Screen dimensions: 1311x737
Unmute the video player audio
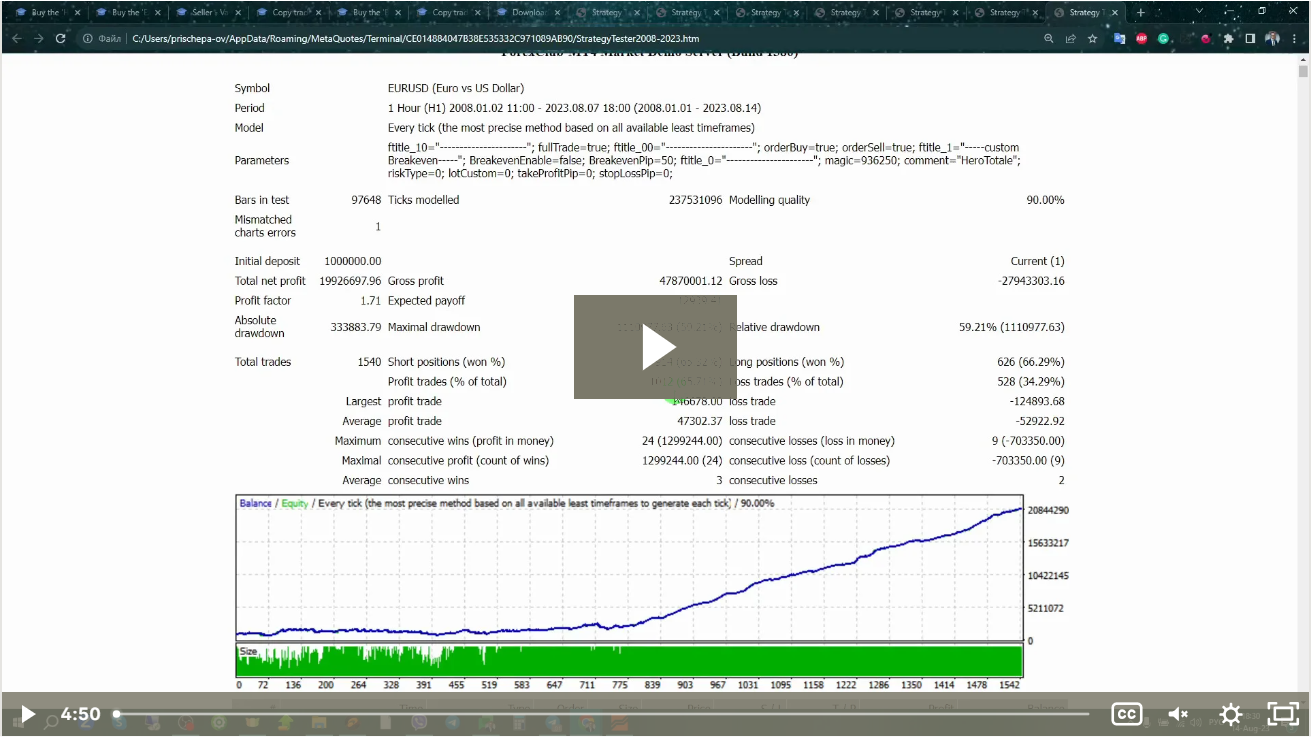point(1178,714)
